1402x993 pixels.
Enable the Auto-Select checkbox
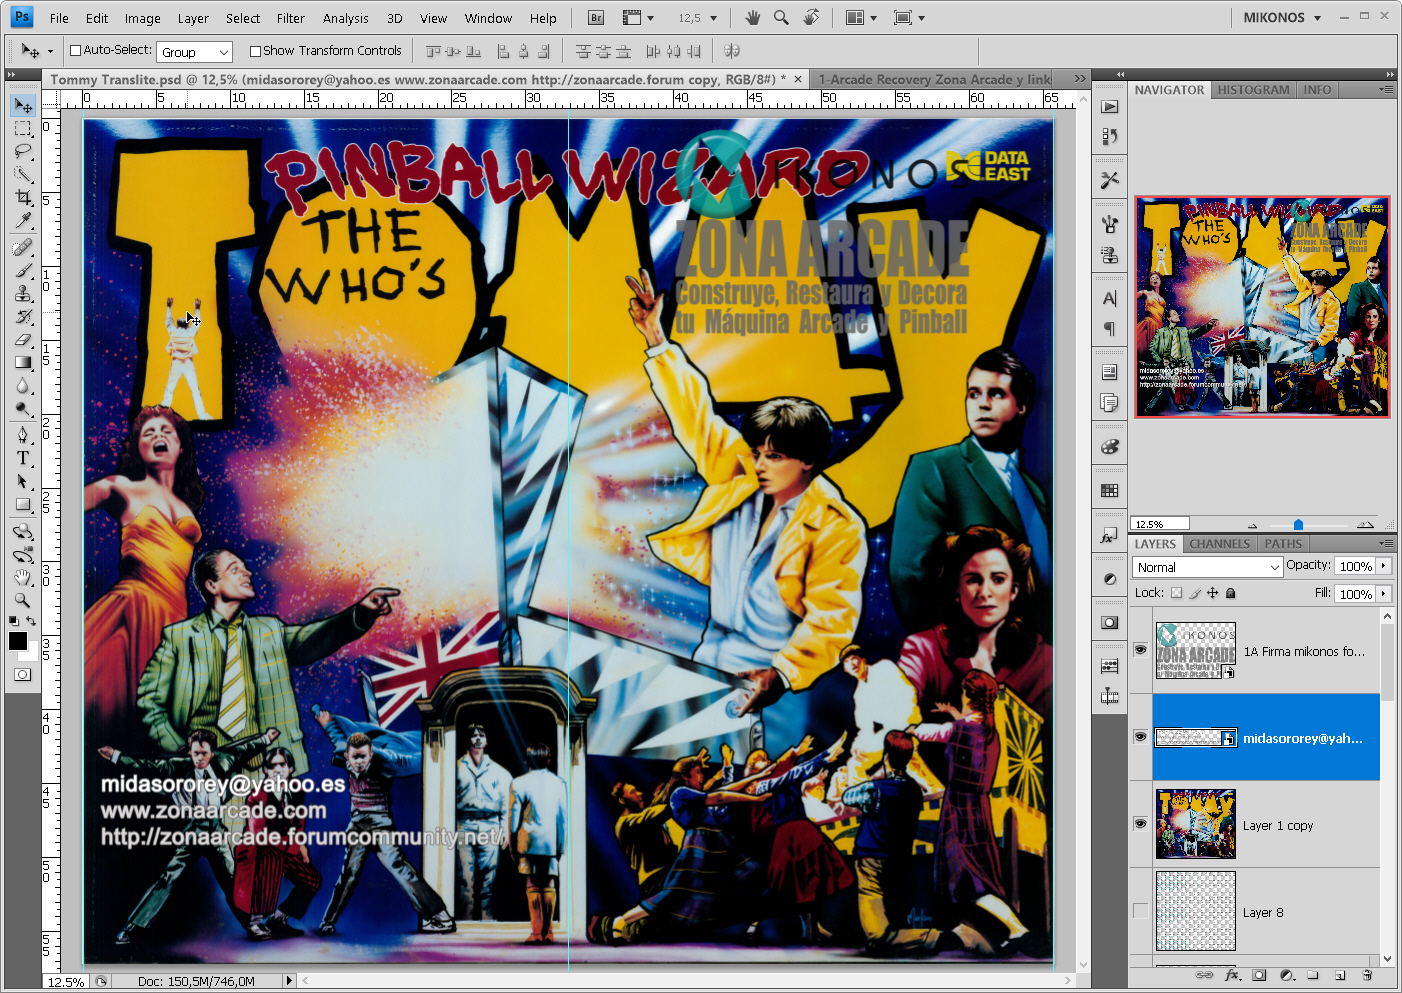[76, 51]
